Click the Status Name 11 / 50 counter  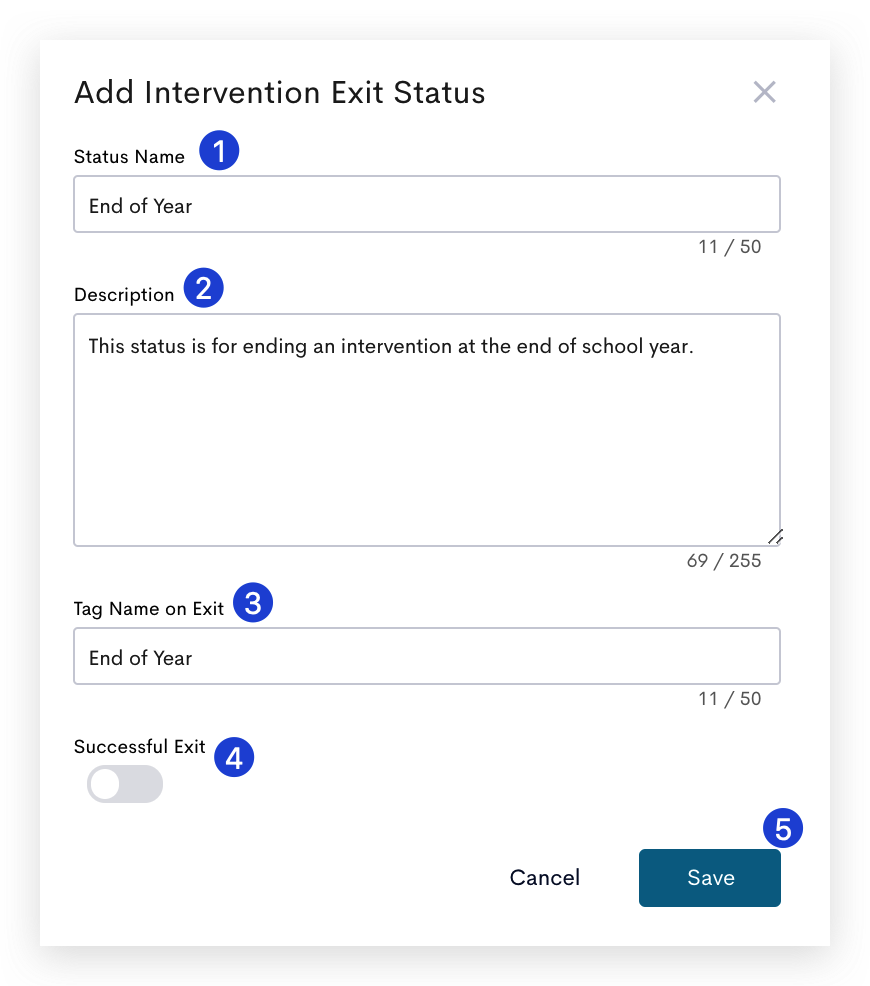[x=729, y=246]
